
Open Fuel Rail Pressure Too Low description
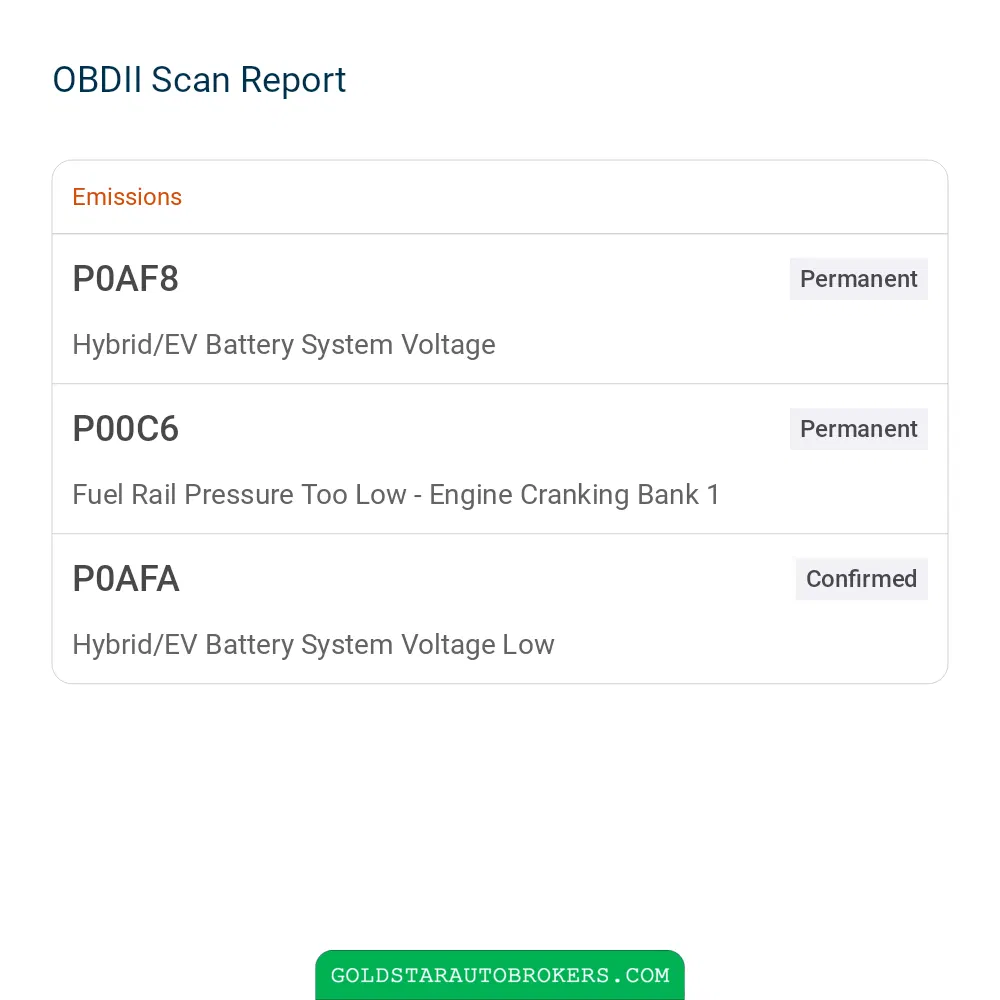pos(396,494)
